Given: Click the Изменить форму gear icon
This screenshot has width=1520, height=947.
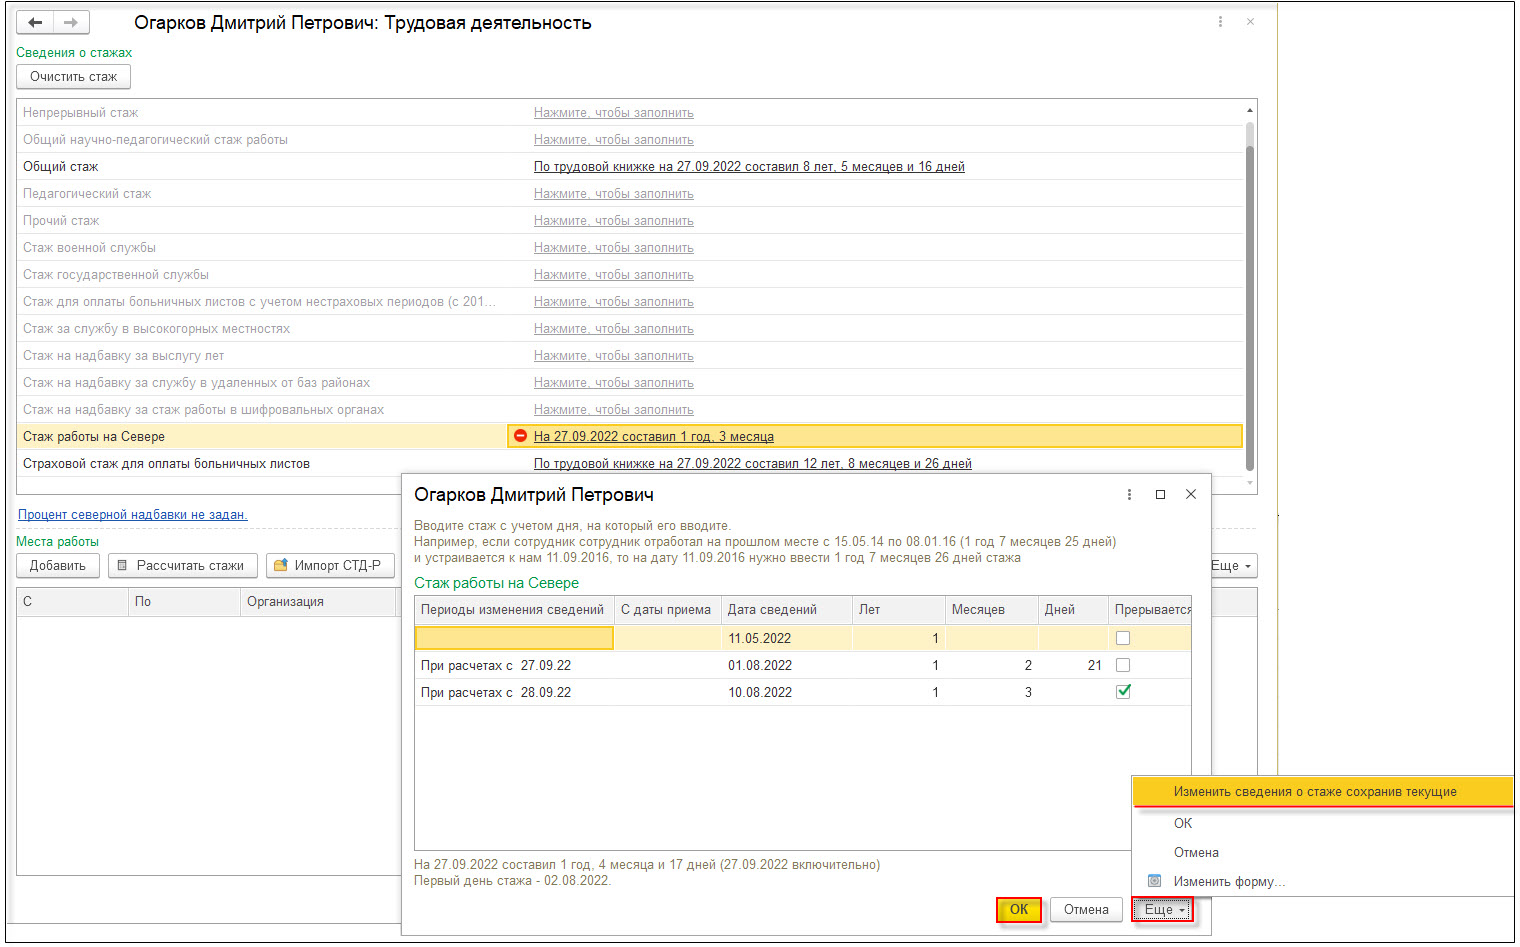Looking at the screenshot, I should [1154, 881].
